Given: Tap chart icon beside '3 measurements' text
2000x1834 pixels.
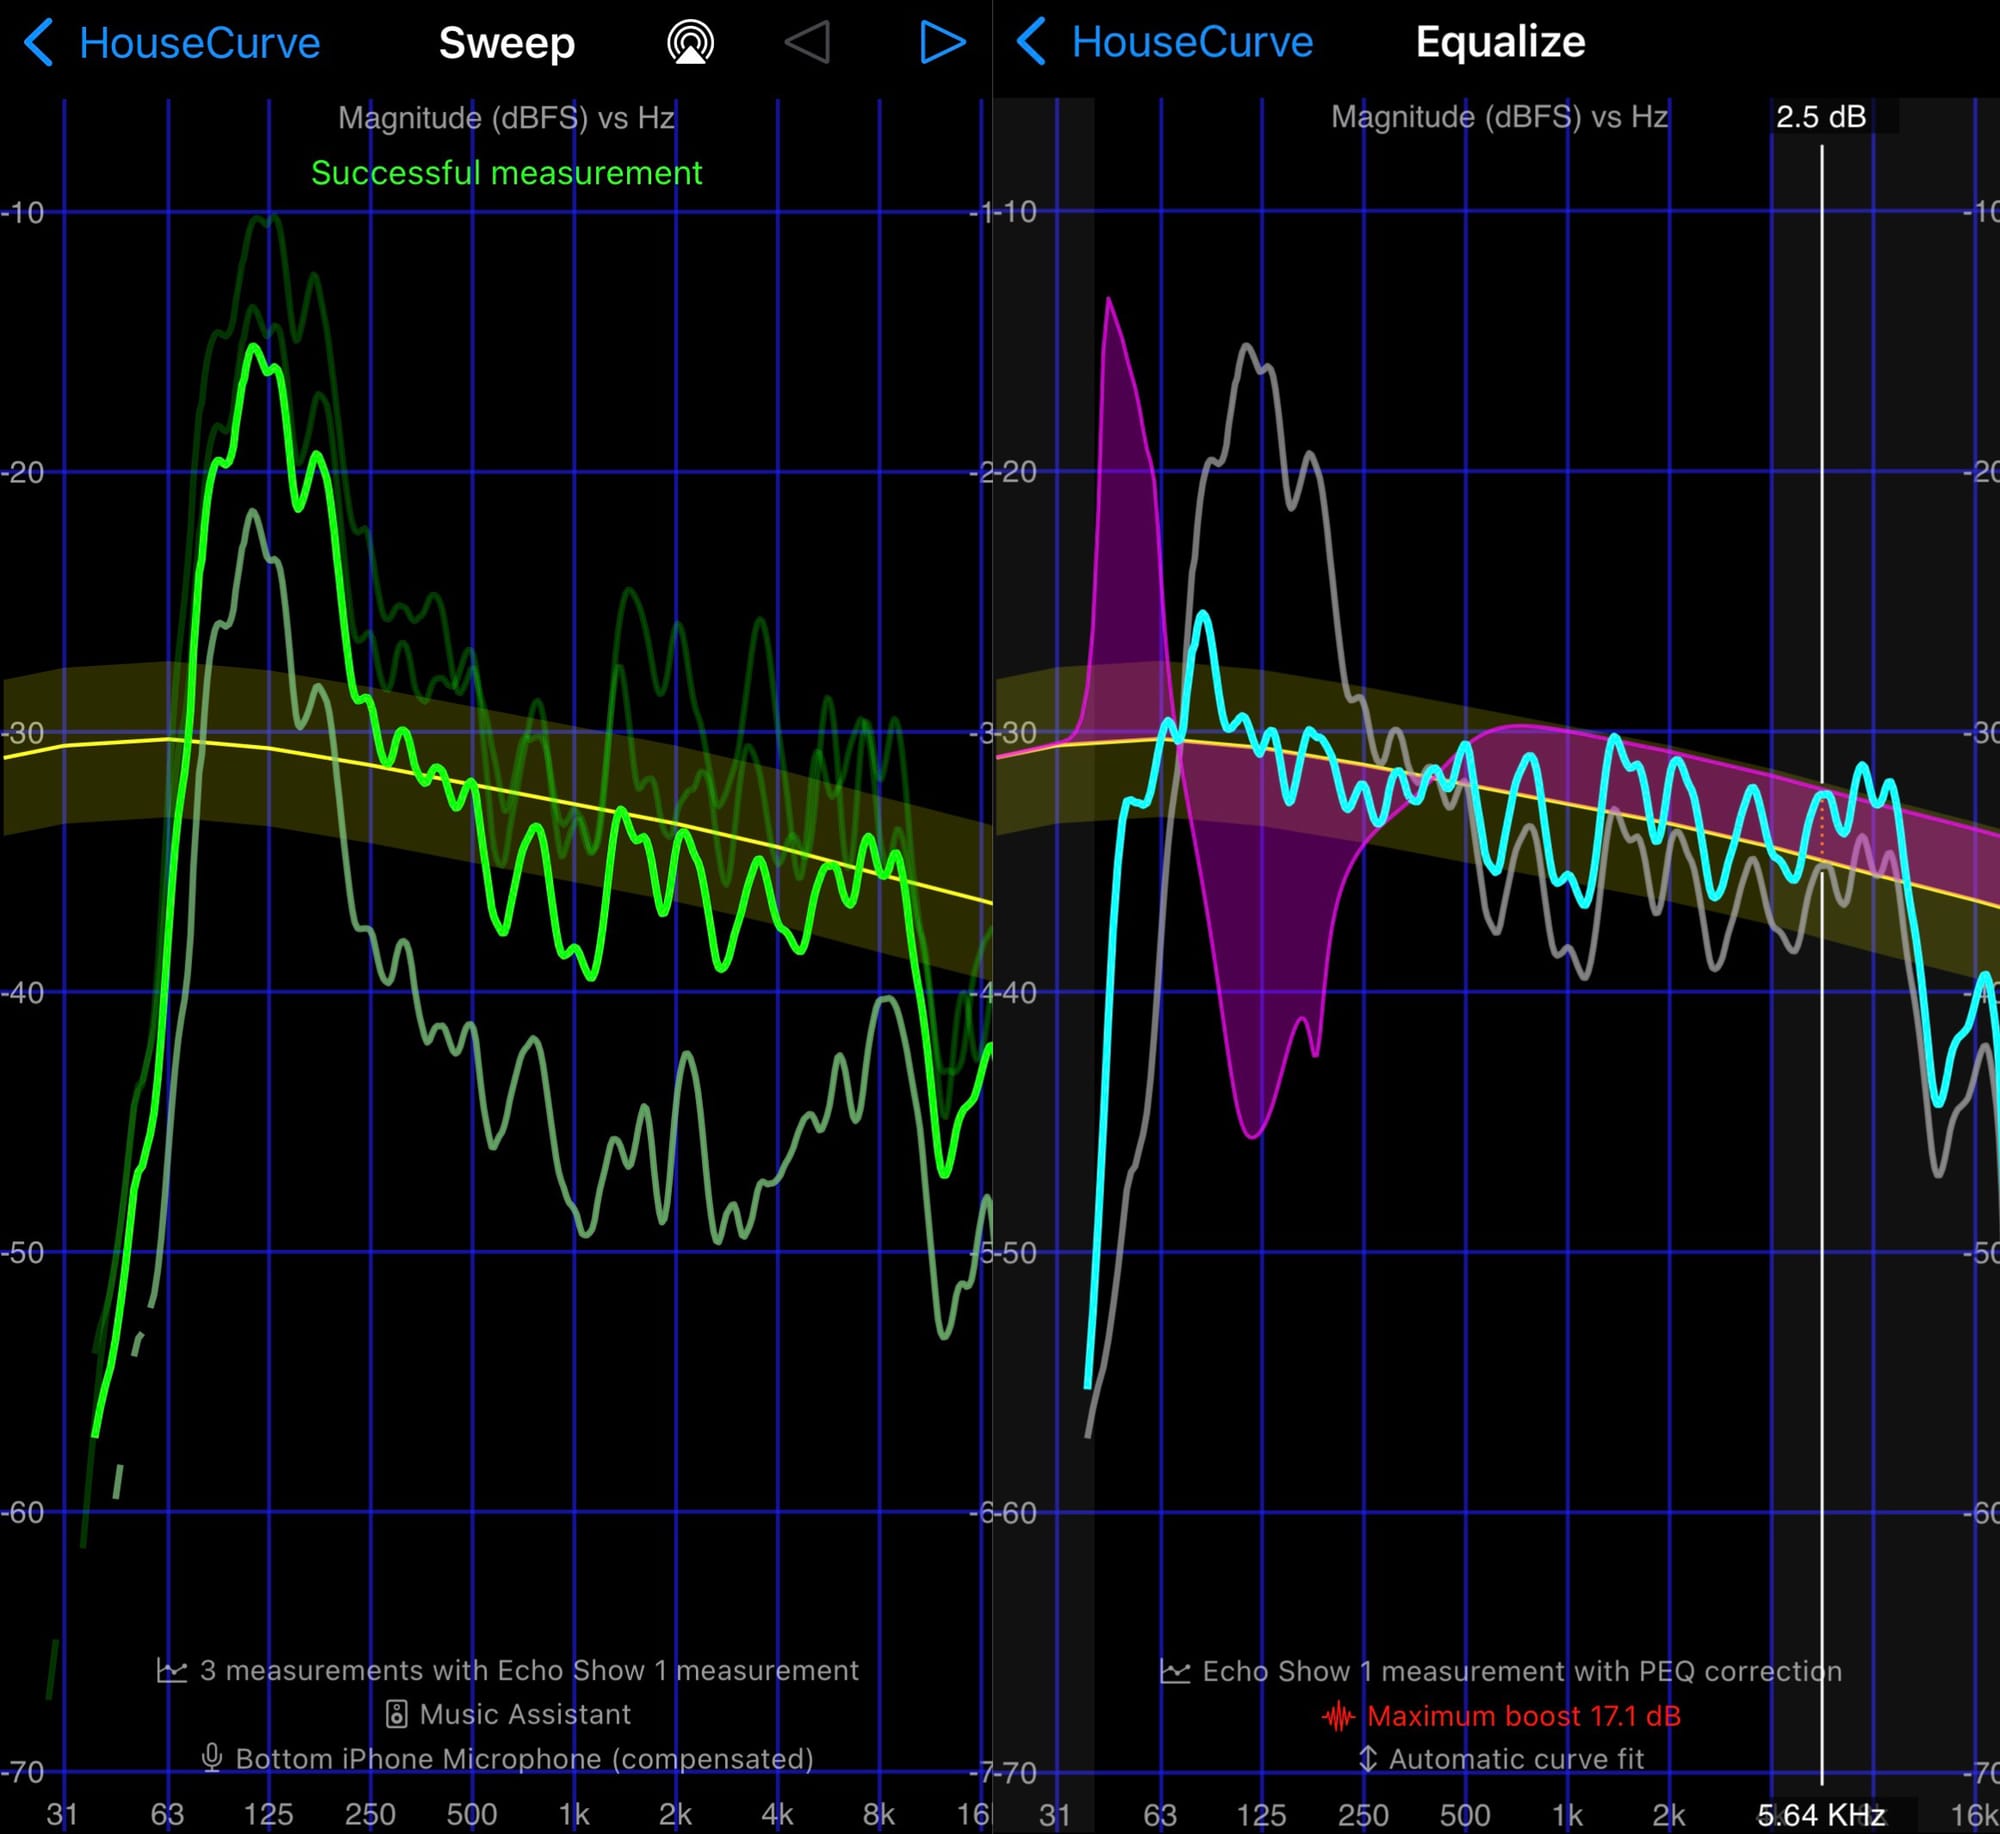Looking at the screenshot, I should click(x=172, y=1671).
